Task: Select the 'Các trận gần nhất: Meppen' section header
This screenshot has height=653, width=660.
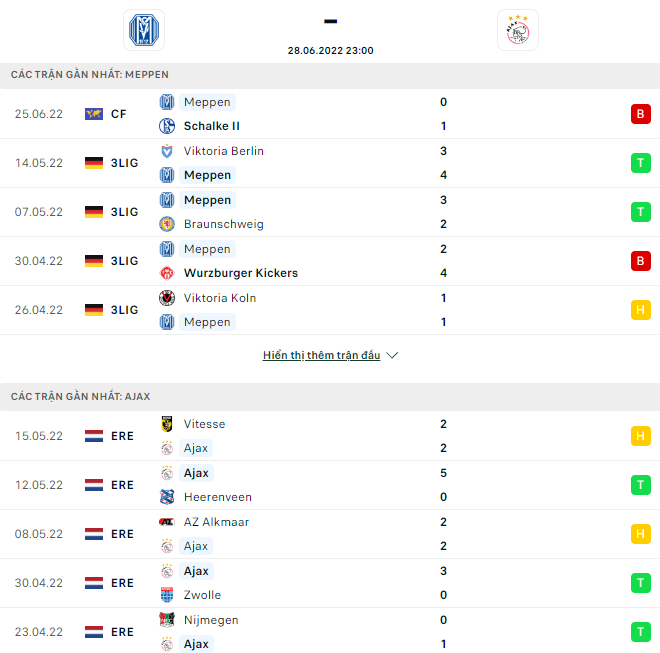Action: point(90,75)
